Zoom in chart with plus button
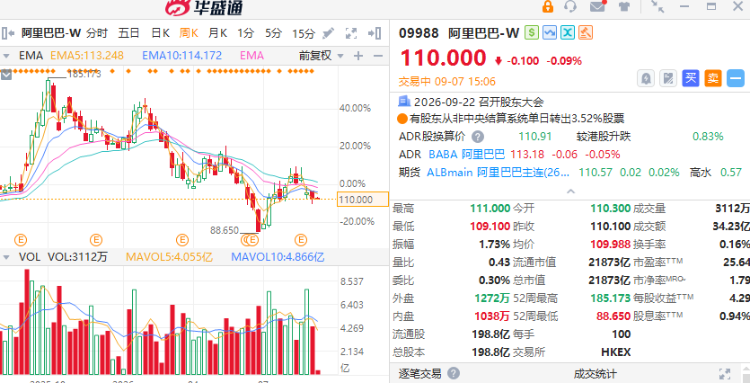Image resolution: width=750 pixels, height=383 pixels. pyautogui.click(x=358, y=56)
